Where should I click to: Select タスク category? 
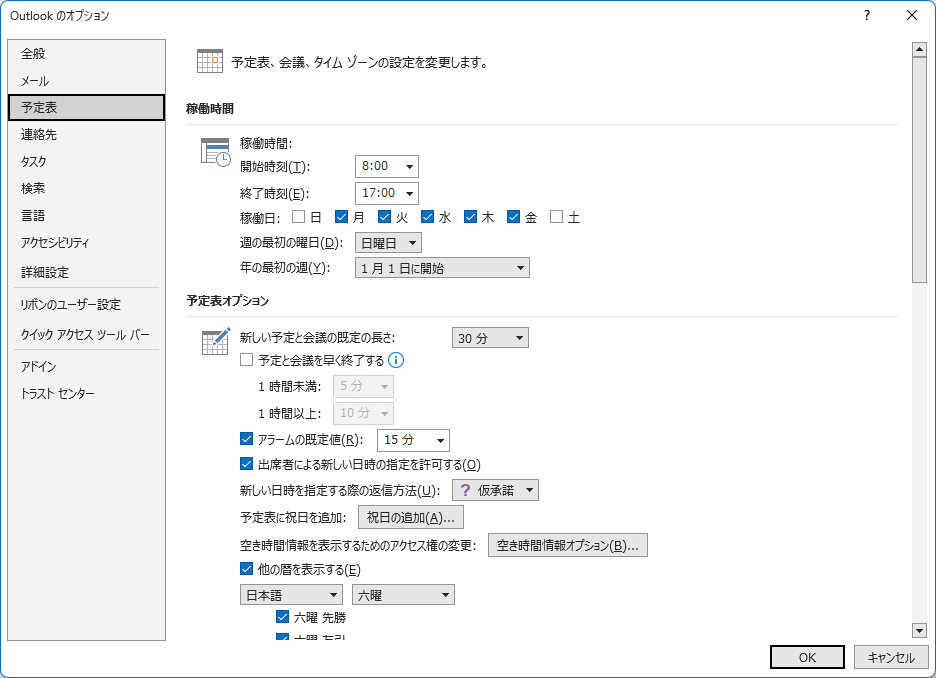coord(87,161)
